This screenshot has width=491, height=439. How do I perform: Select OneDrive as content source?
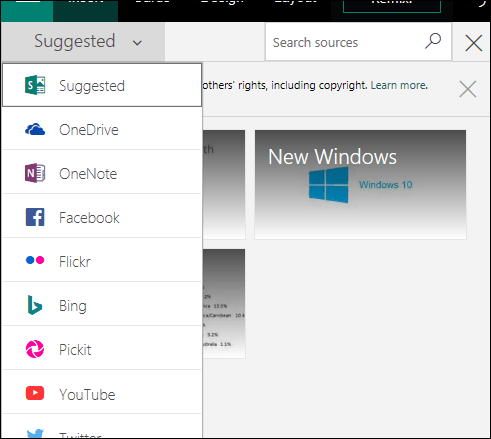pos(102,129)
